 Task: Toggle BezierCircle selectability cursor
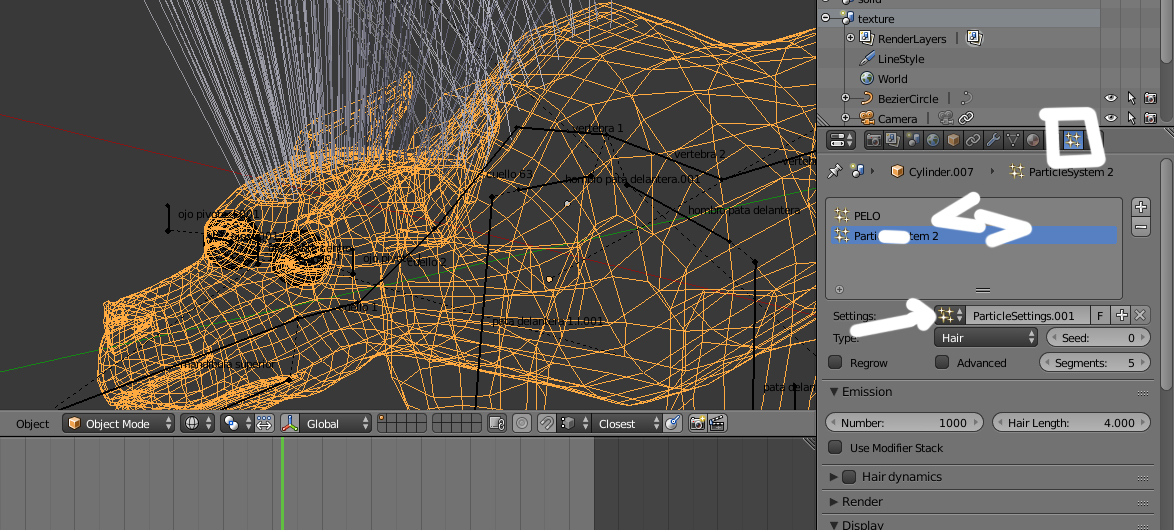(1131, 98)
